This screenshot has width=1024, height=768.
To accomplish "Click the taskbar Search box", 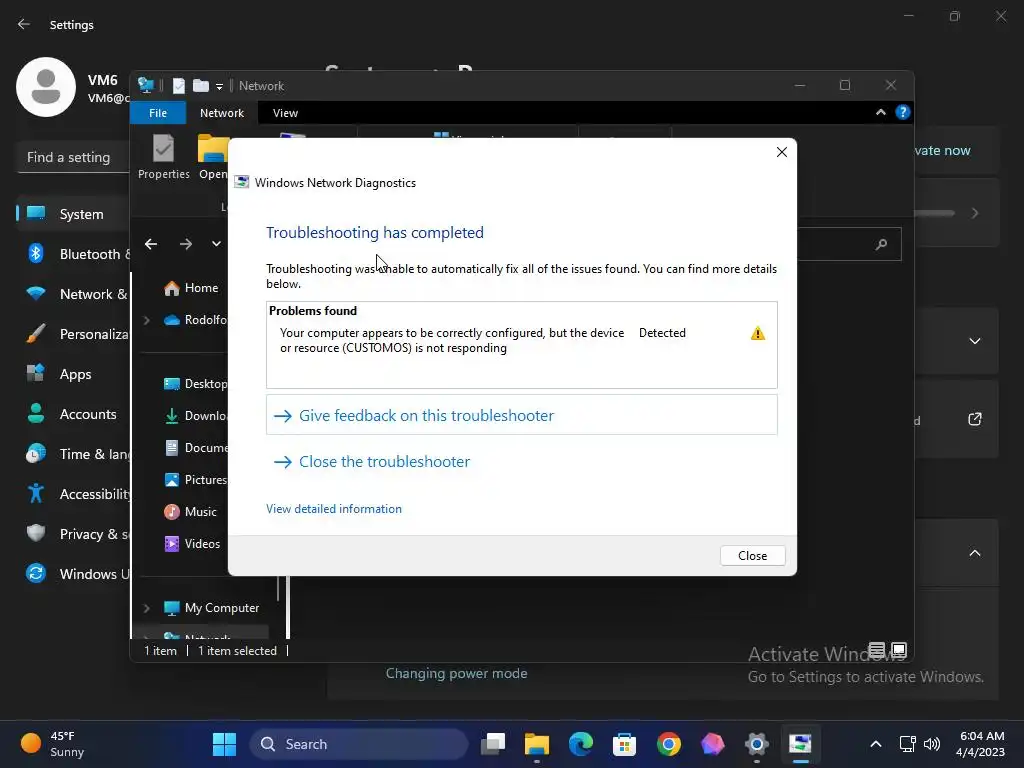I will (x=359, y=744).
